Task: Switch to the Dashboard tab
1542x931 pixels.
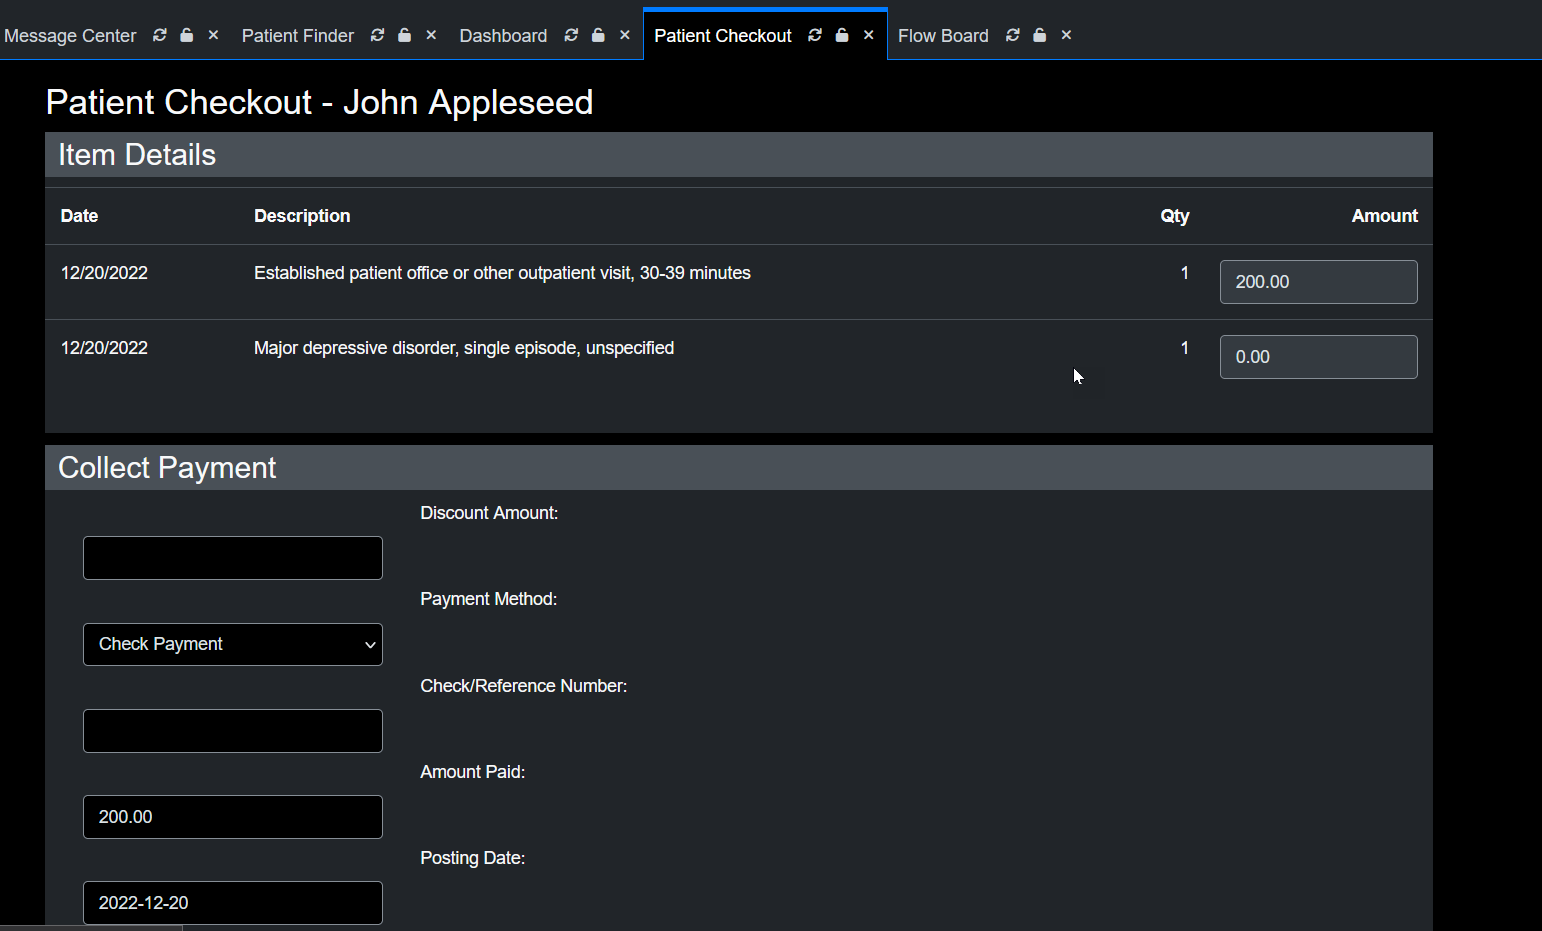Action: (x=503, y=35)
